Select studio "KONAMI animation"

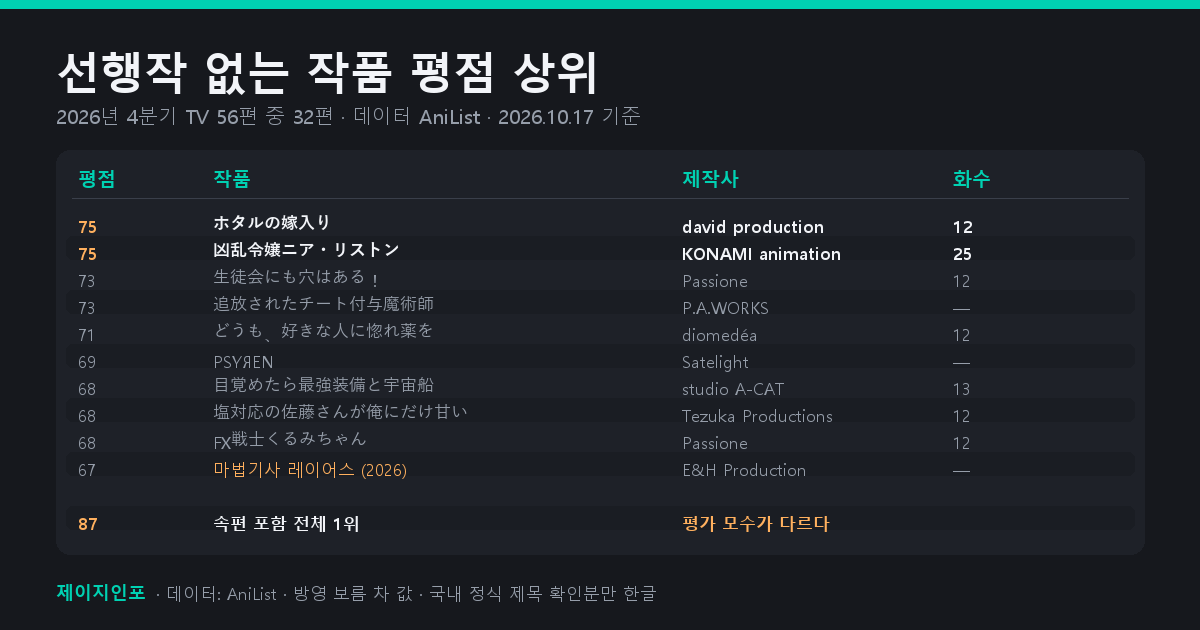(761, 254)
